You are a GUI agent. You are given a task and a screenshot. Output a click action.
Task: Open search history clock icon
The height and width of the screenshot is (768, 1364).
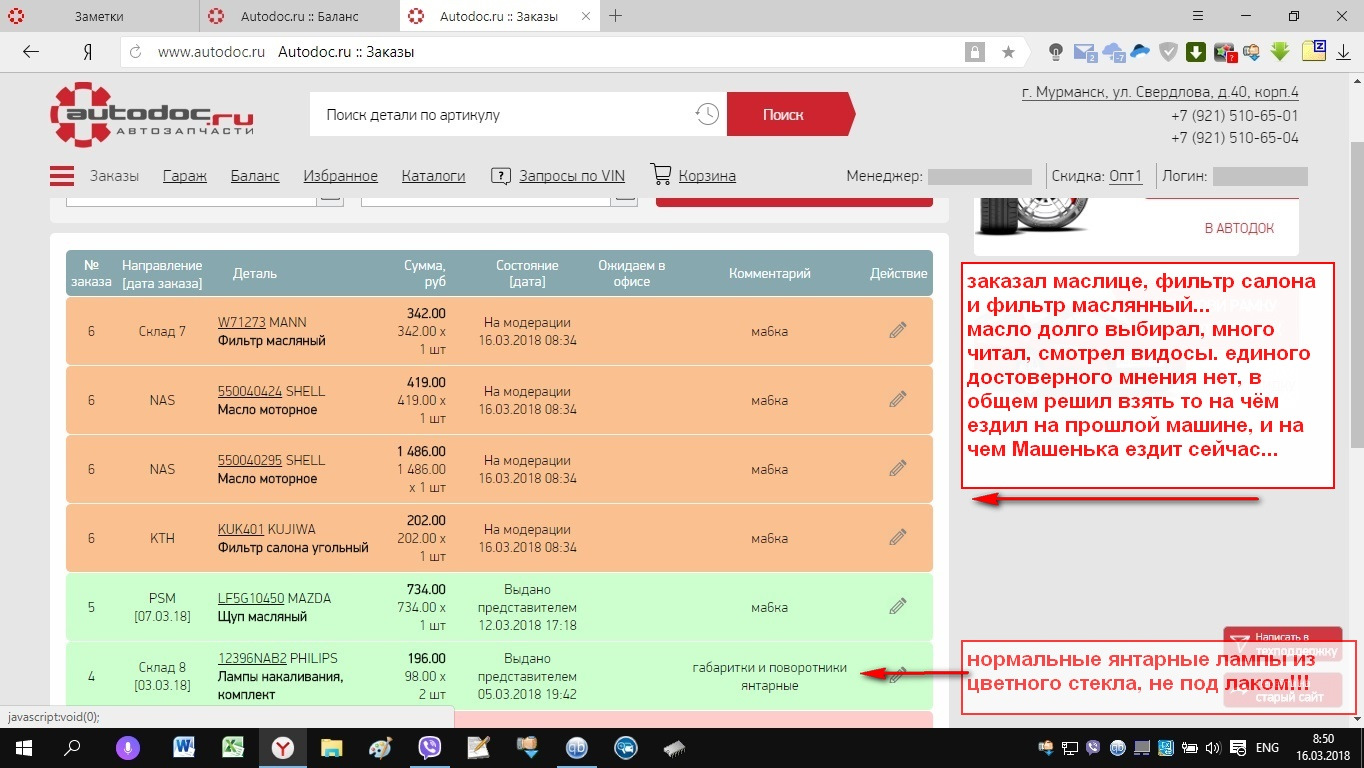pos(707,114)
